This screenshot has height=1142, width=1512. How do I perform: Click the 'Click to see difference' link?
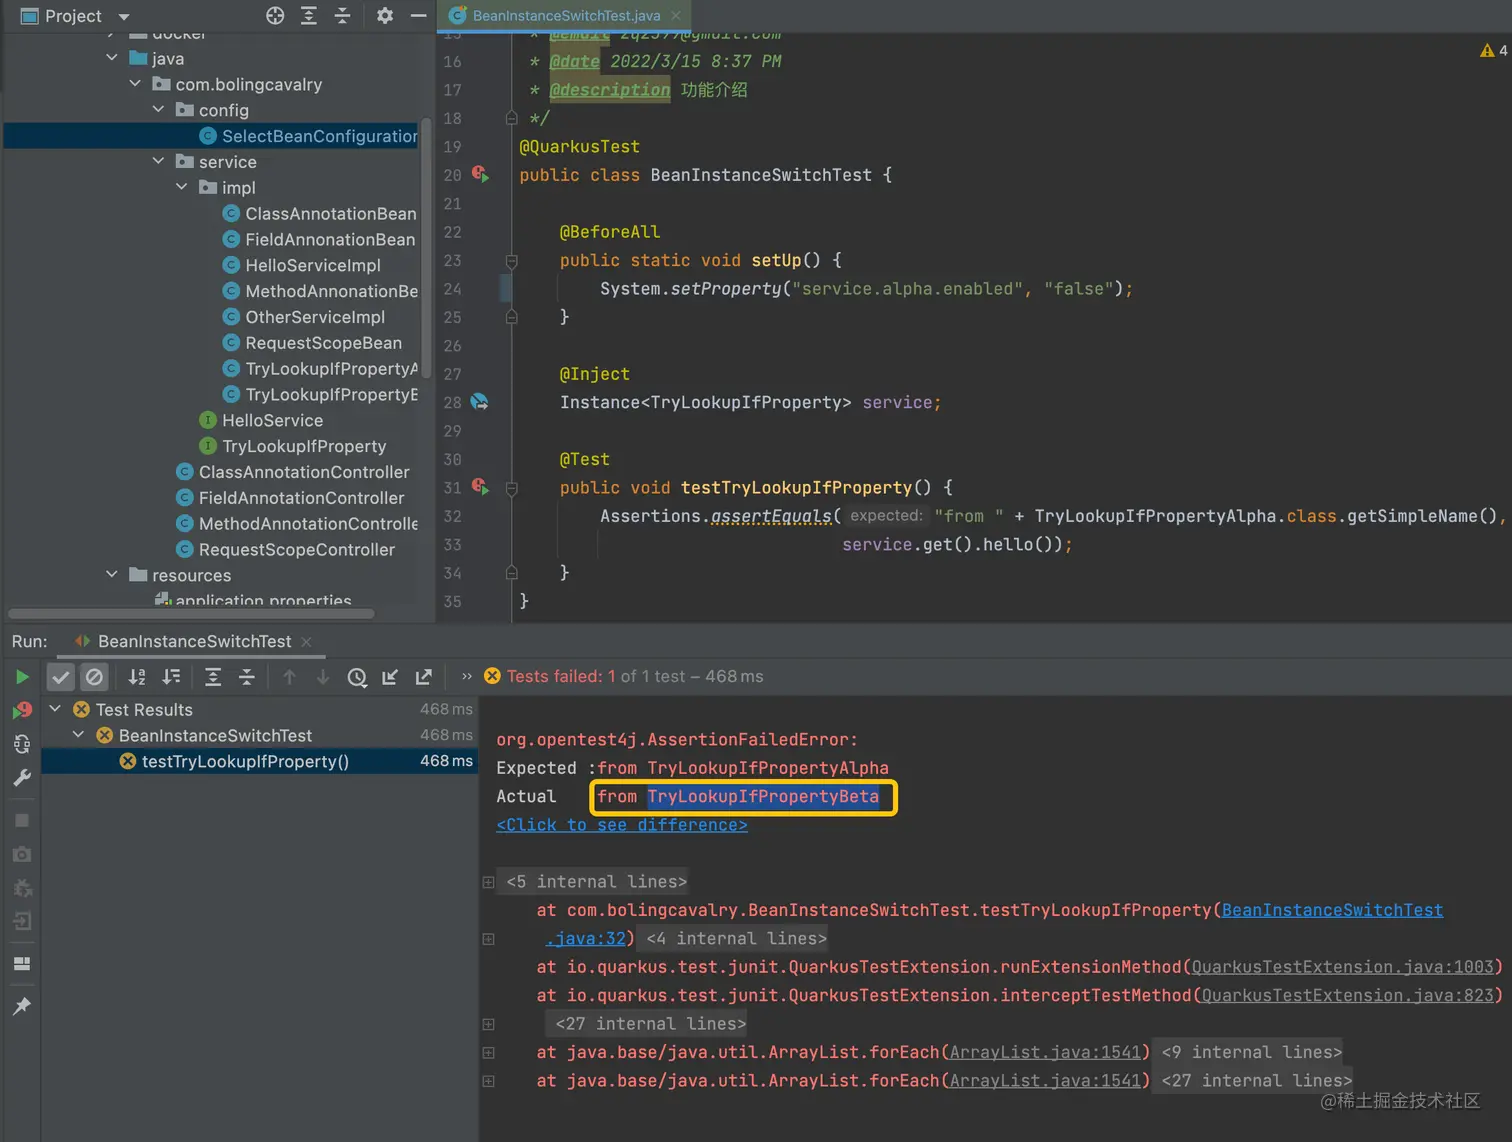coord(622,825)
